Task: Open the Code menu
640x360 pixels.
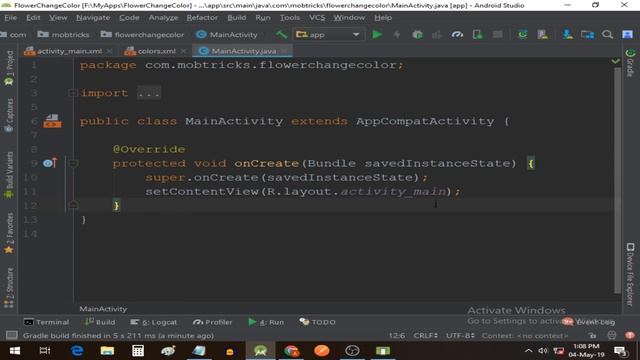Action: point(129,18)
